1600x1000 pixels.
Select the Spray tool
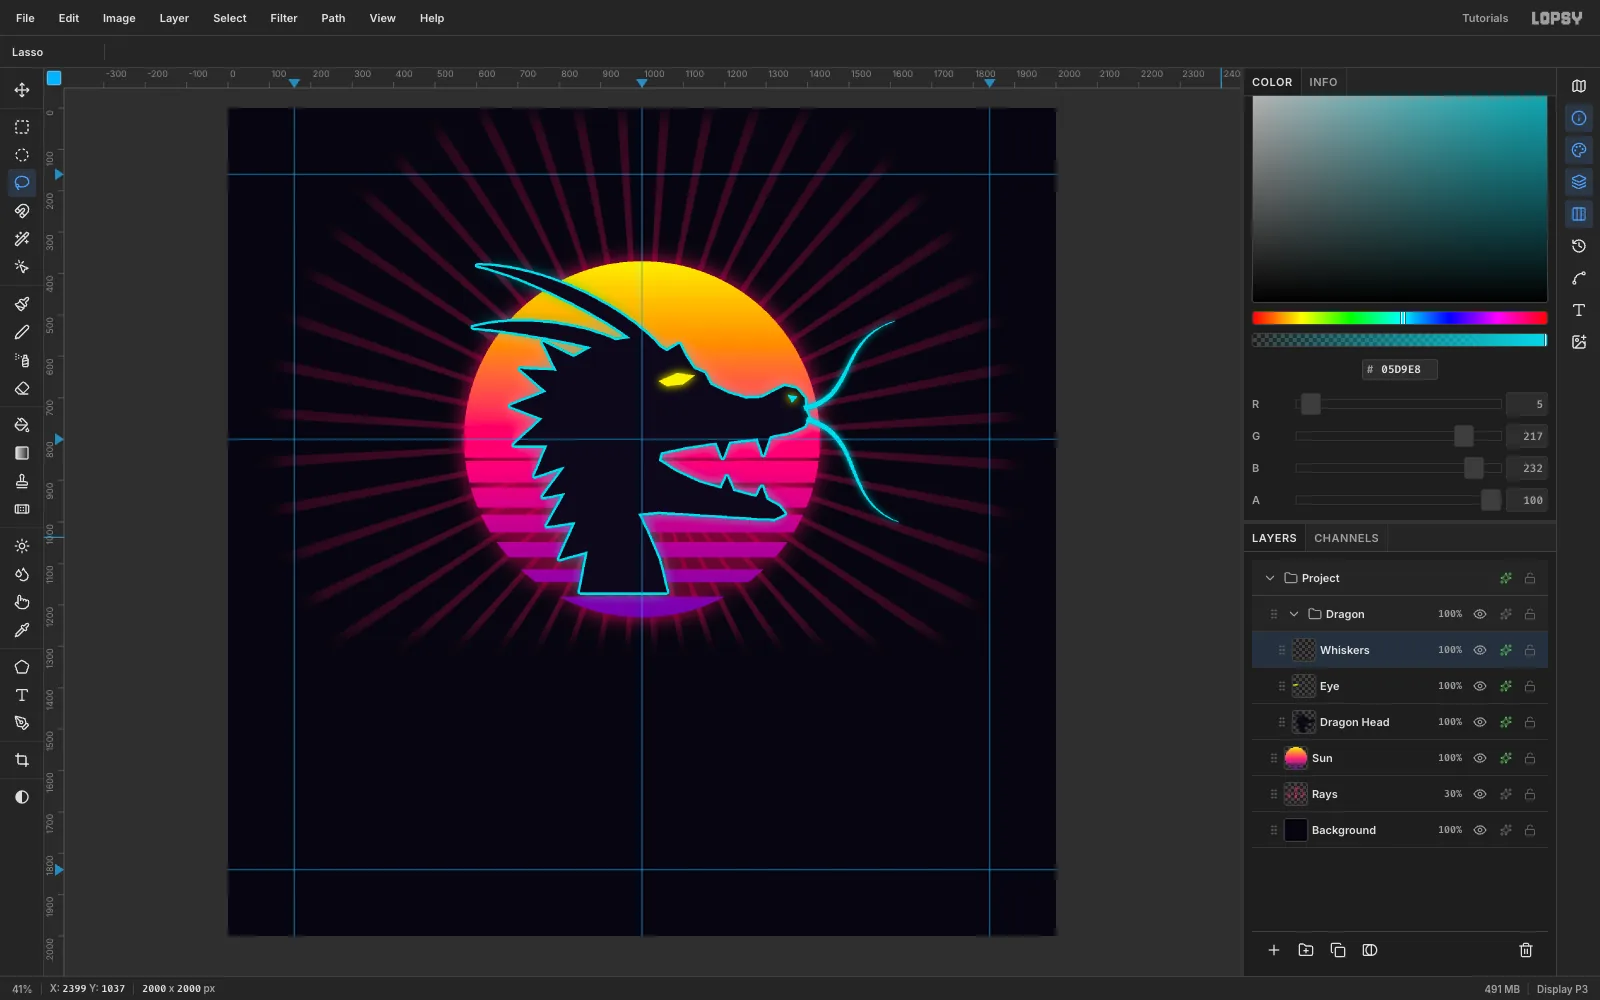[x=22, y=360]
